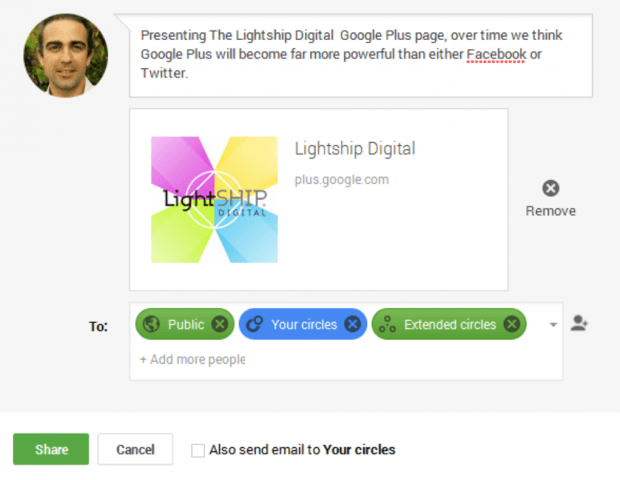Click the Lightship Digital logo thumbnail
620x480 pixels.
214,199
